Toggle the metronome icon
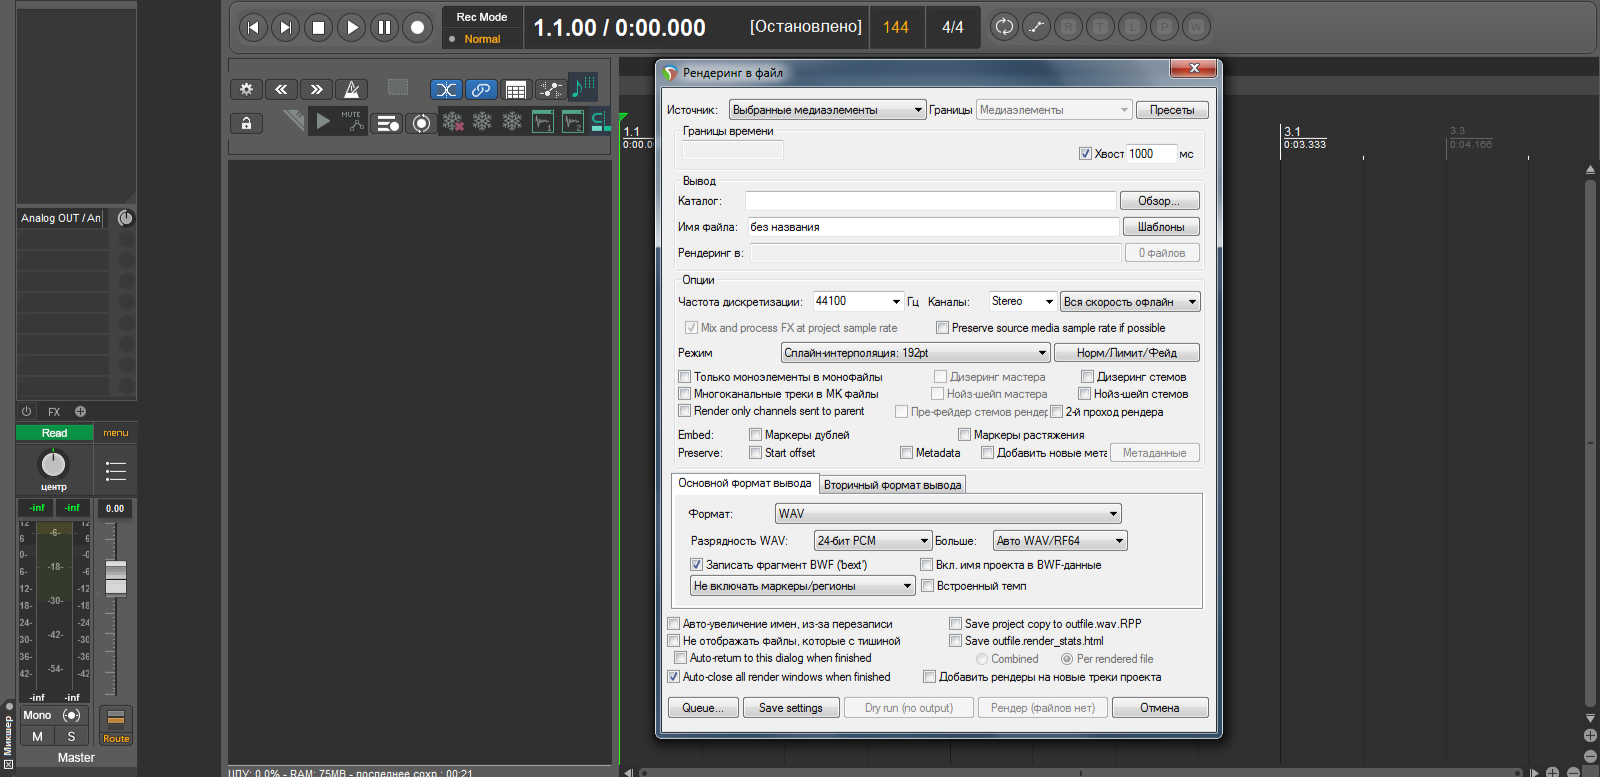Screen dimensions: 1600x777 pos(351,90)
